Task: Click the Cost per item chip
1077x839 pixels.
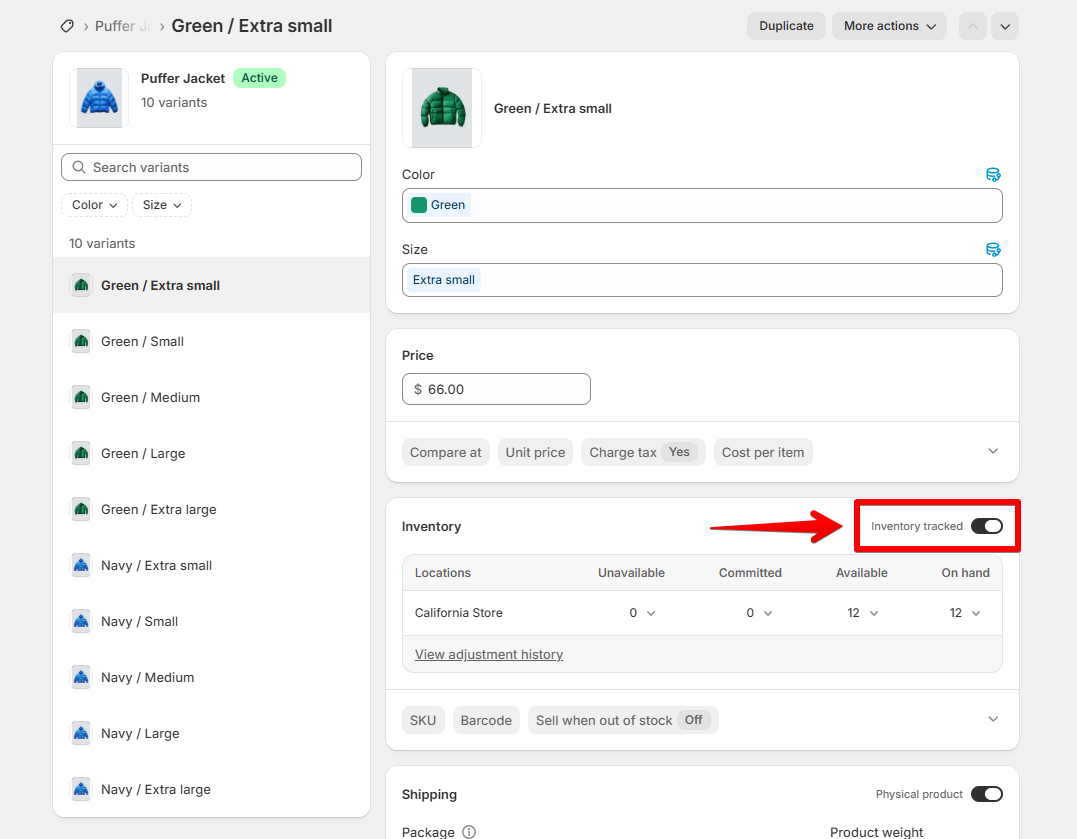Action: click(x=763, y=452)
